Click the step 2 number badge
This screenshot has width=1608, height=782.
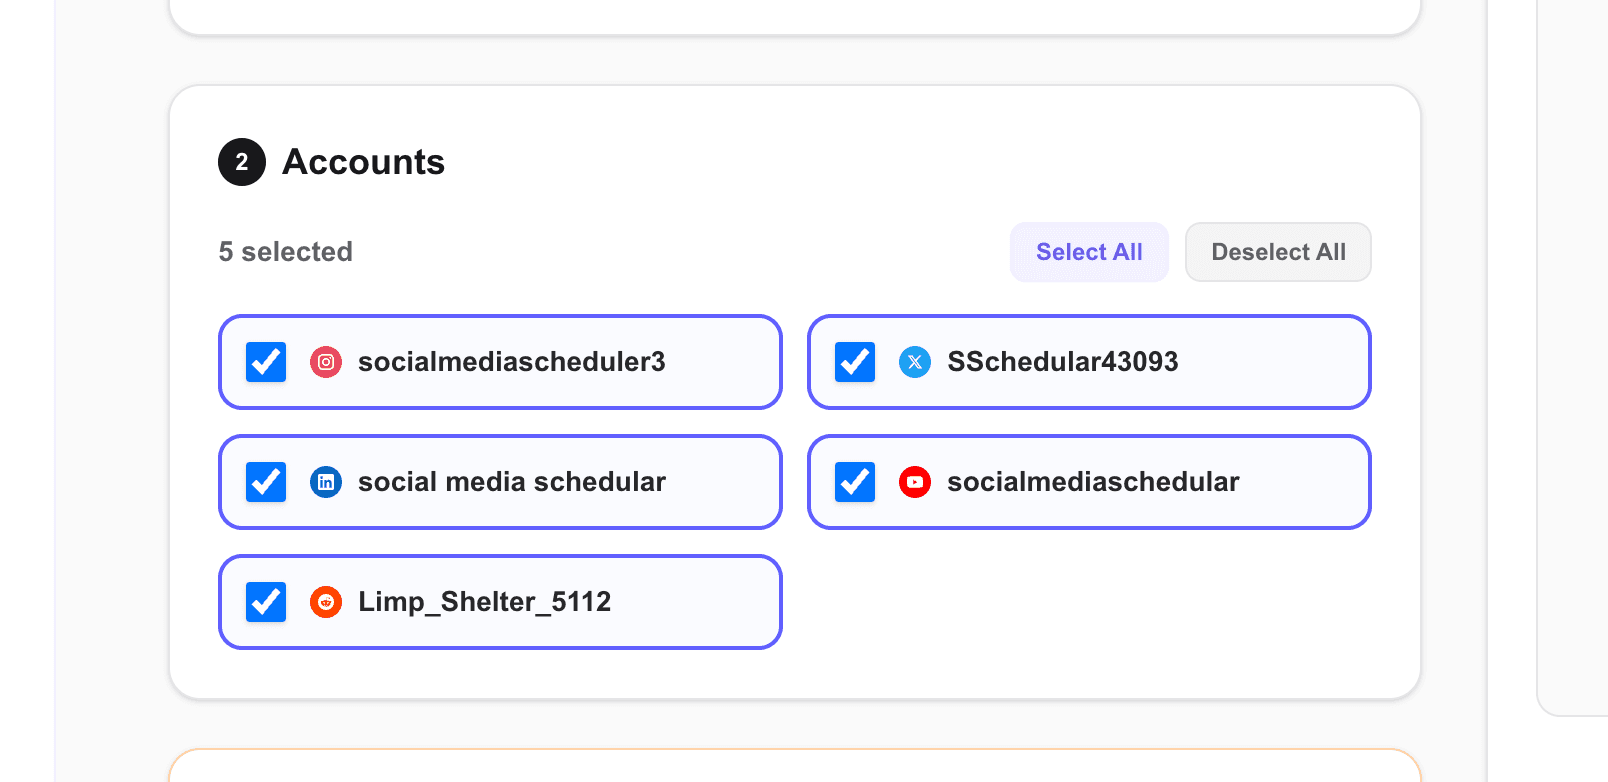[242, 162]
